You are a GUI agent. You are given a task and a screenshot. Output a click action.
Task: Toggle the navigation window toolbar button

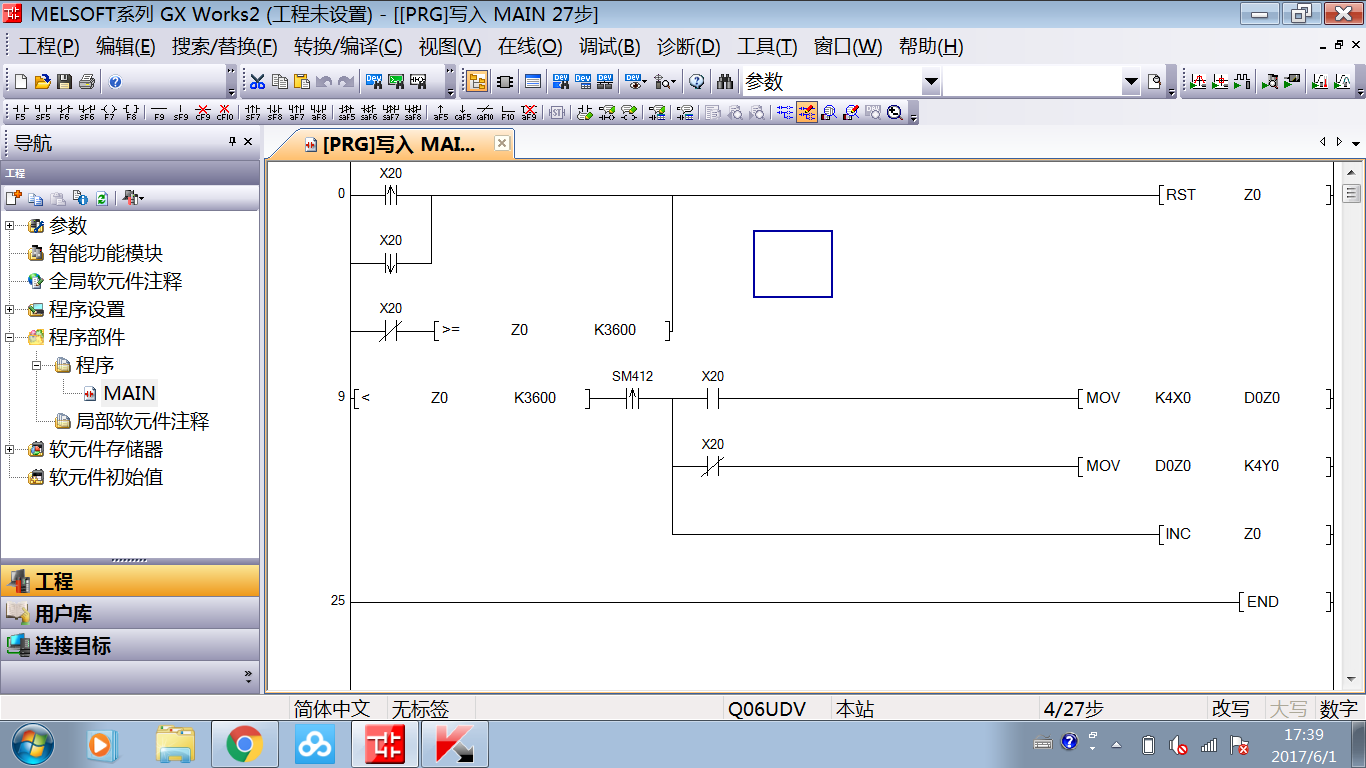tap(477, 82)
